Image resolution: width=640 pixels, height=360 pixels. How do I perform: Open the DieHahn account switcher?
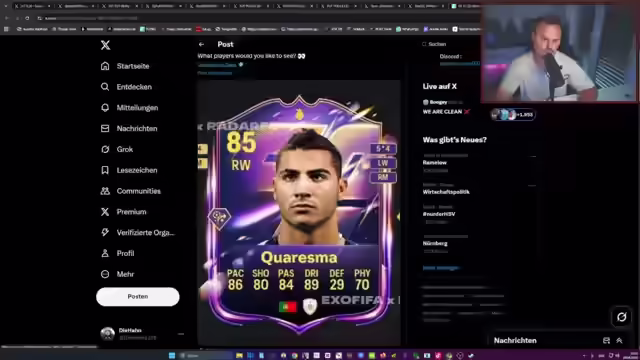(x=142, y=334)
